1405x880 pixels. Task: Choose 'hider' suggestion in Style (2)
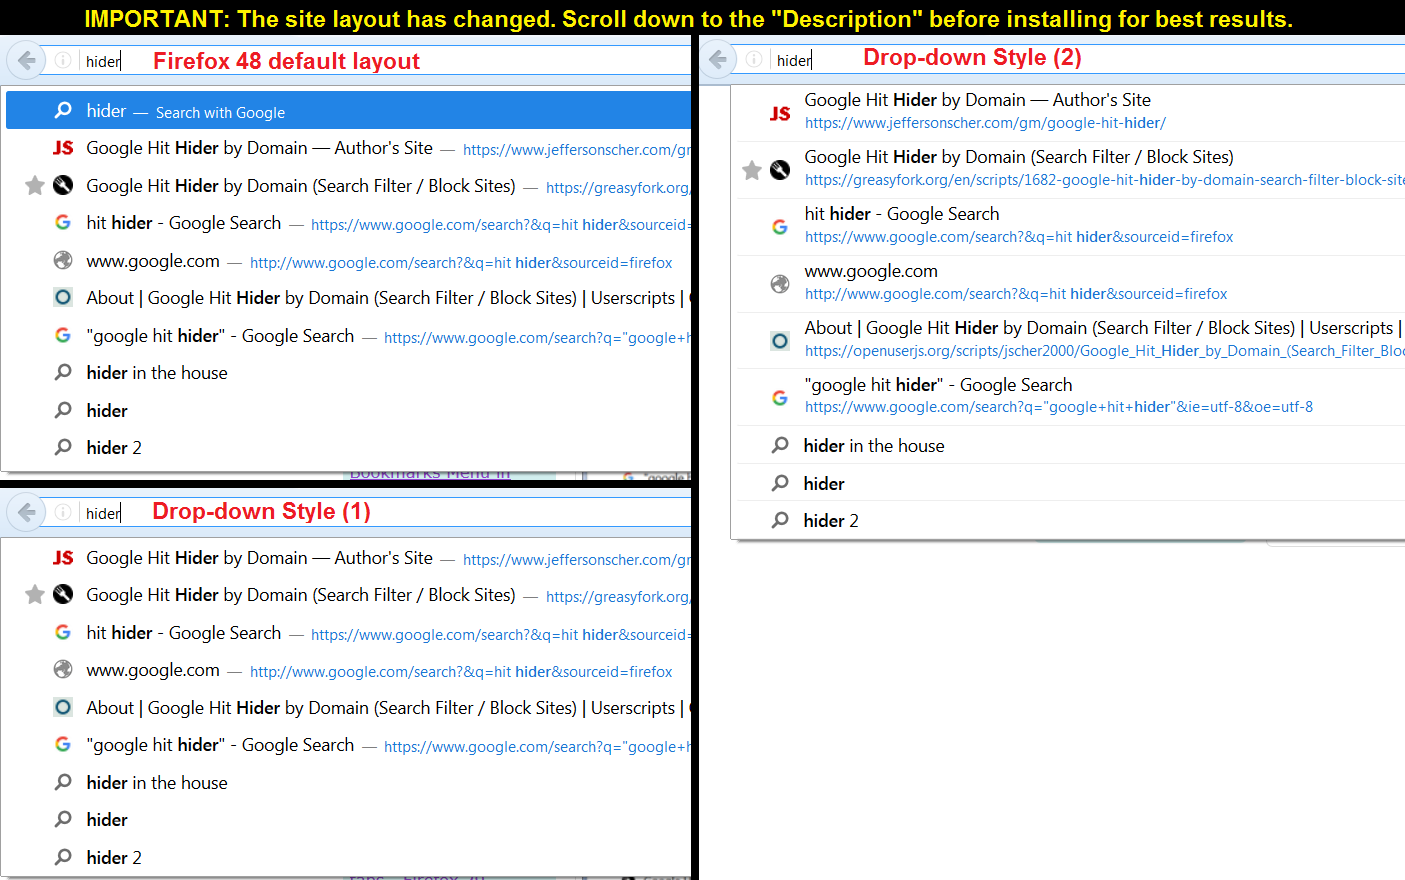point(824,484)
